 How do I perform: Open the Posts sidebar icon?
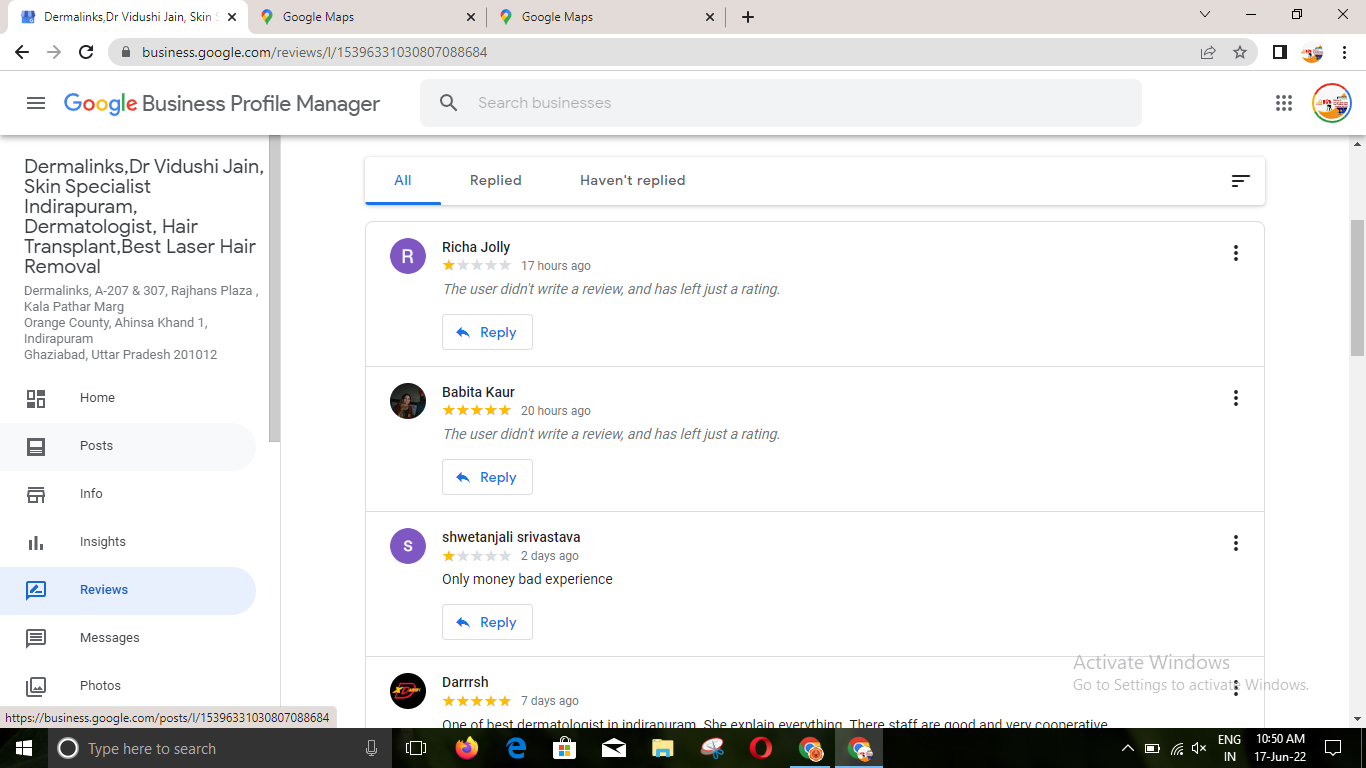pyautogui.click(x=36, y=446)
